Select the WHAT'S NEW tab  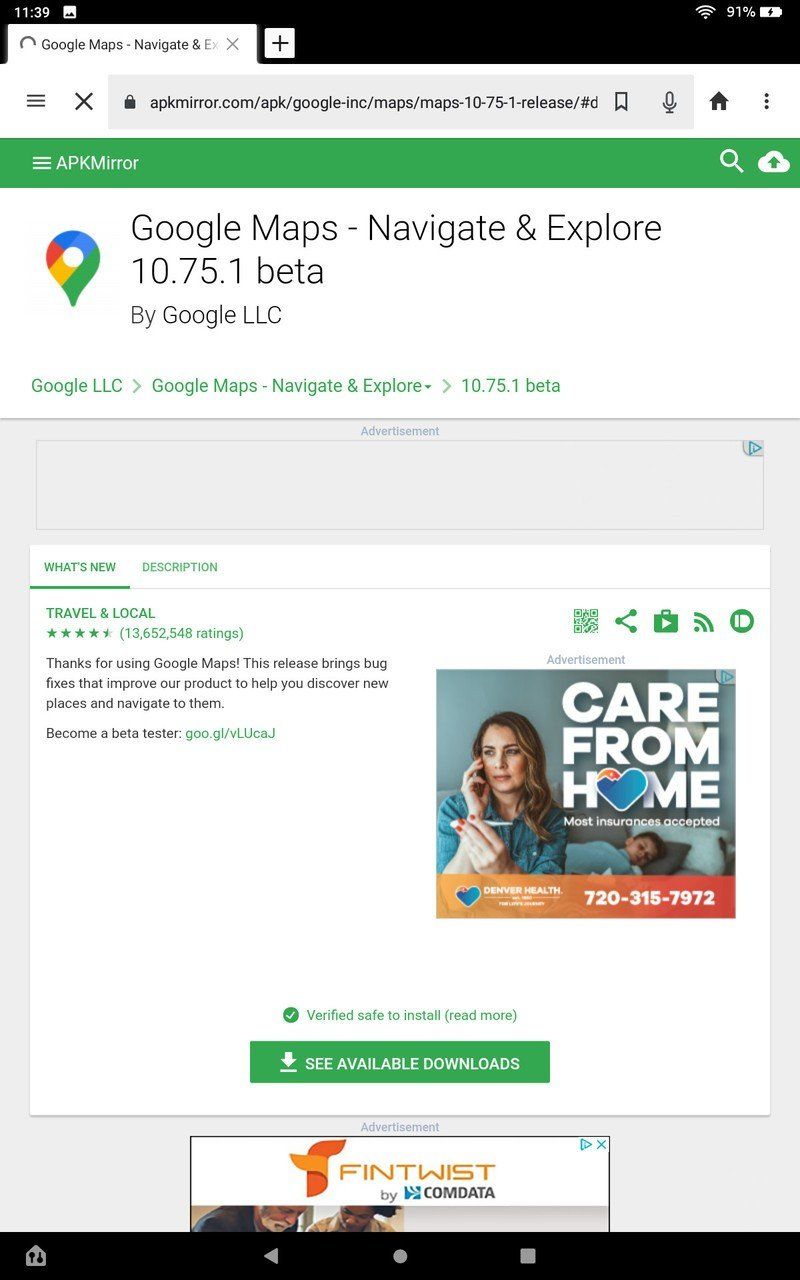point(80,567)
